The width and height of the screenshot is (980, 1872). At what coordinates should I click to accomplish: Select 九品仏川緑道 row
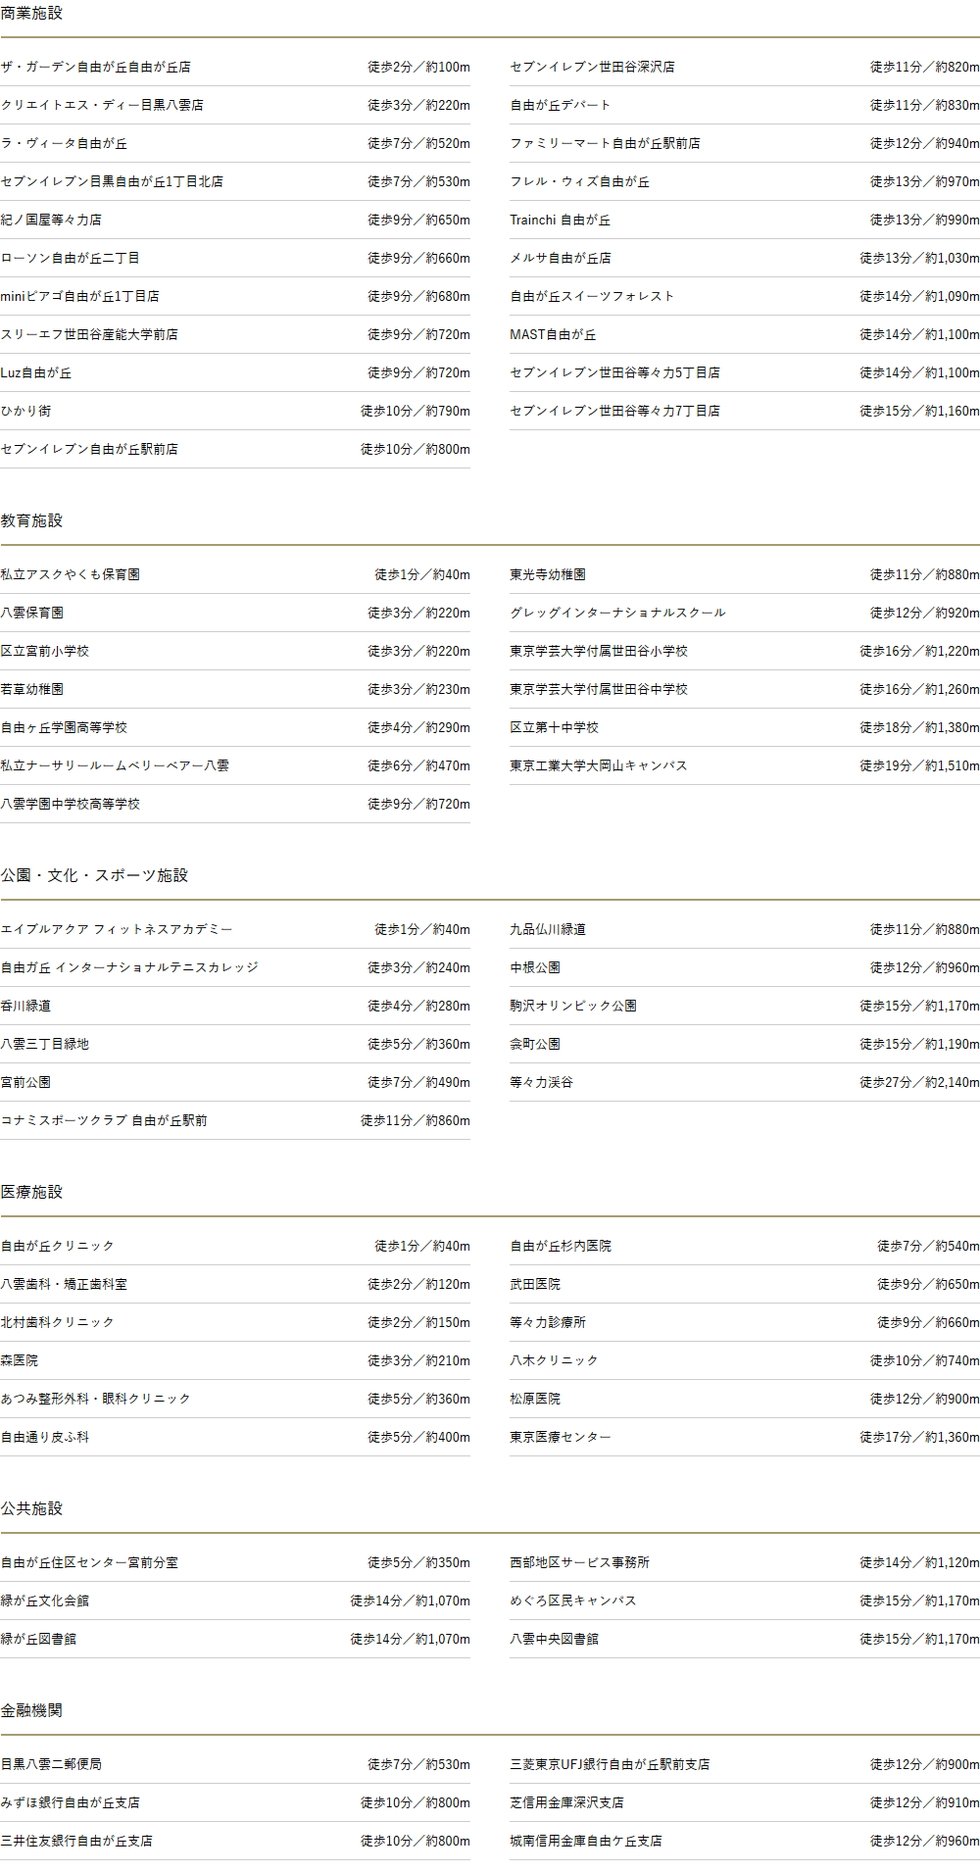(x=745, y=930)
